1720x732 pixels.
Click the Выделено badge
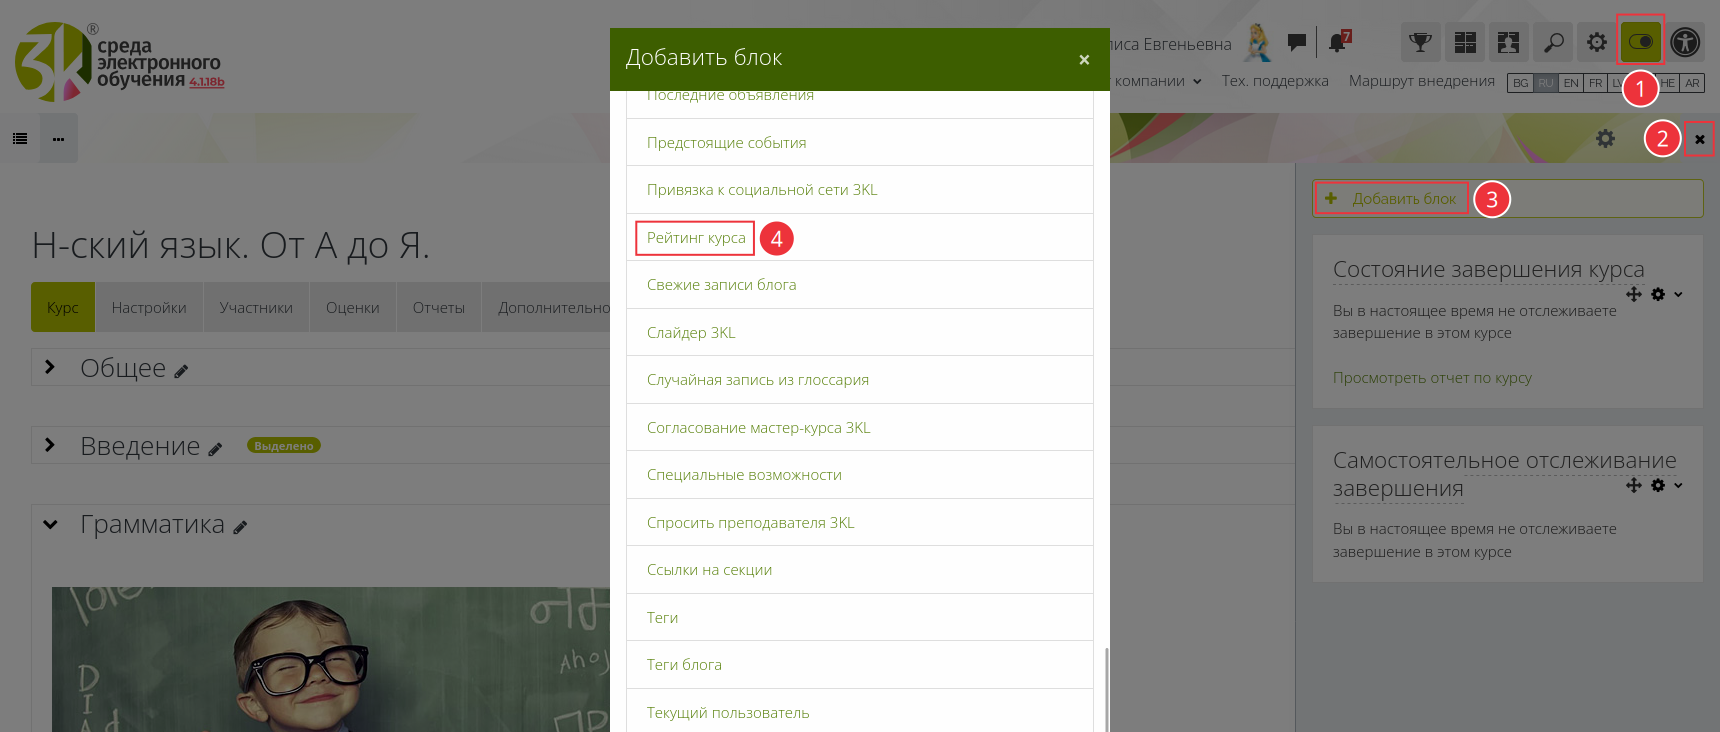click(284, 446)
